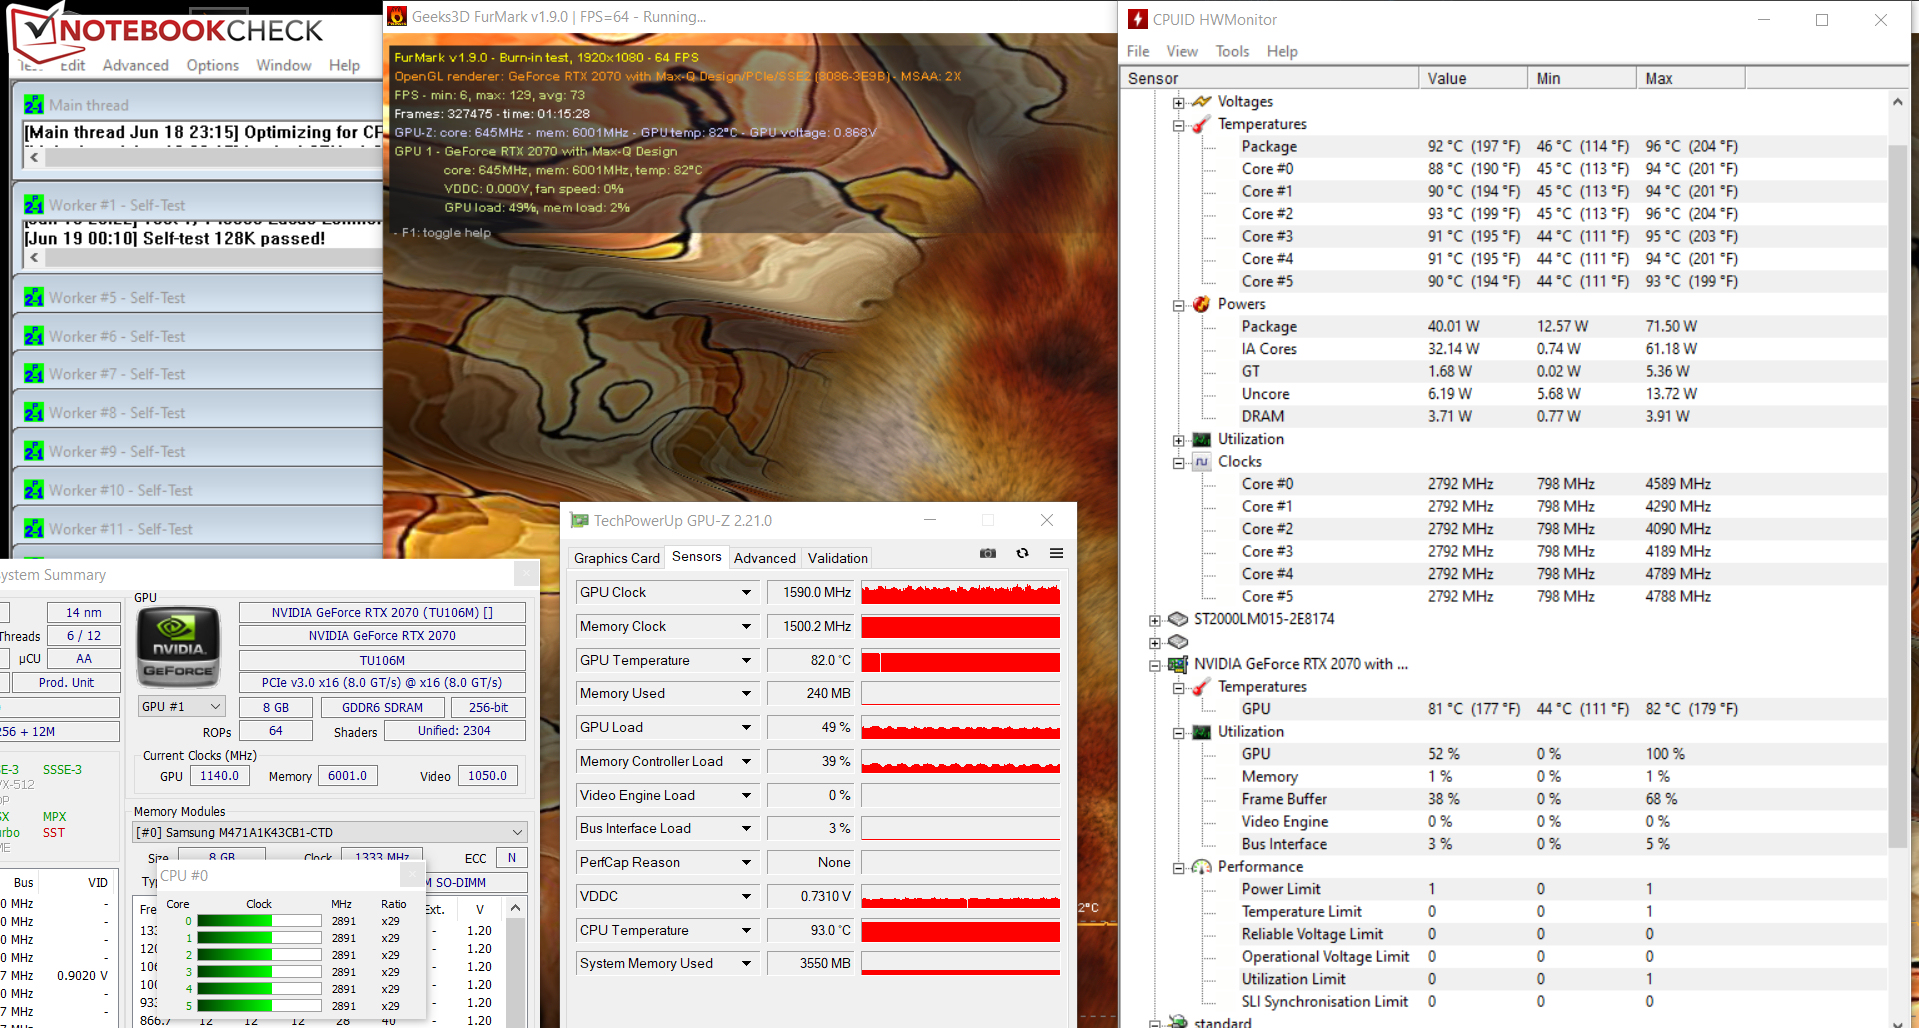1919x1028 pixels.
Task: Click the CPU Temperatures thermometer icon above Package
Action: click(1202, 124)
